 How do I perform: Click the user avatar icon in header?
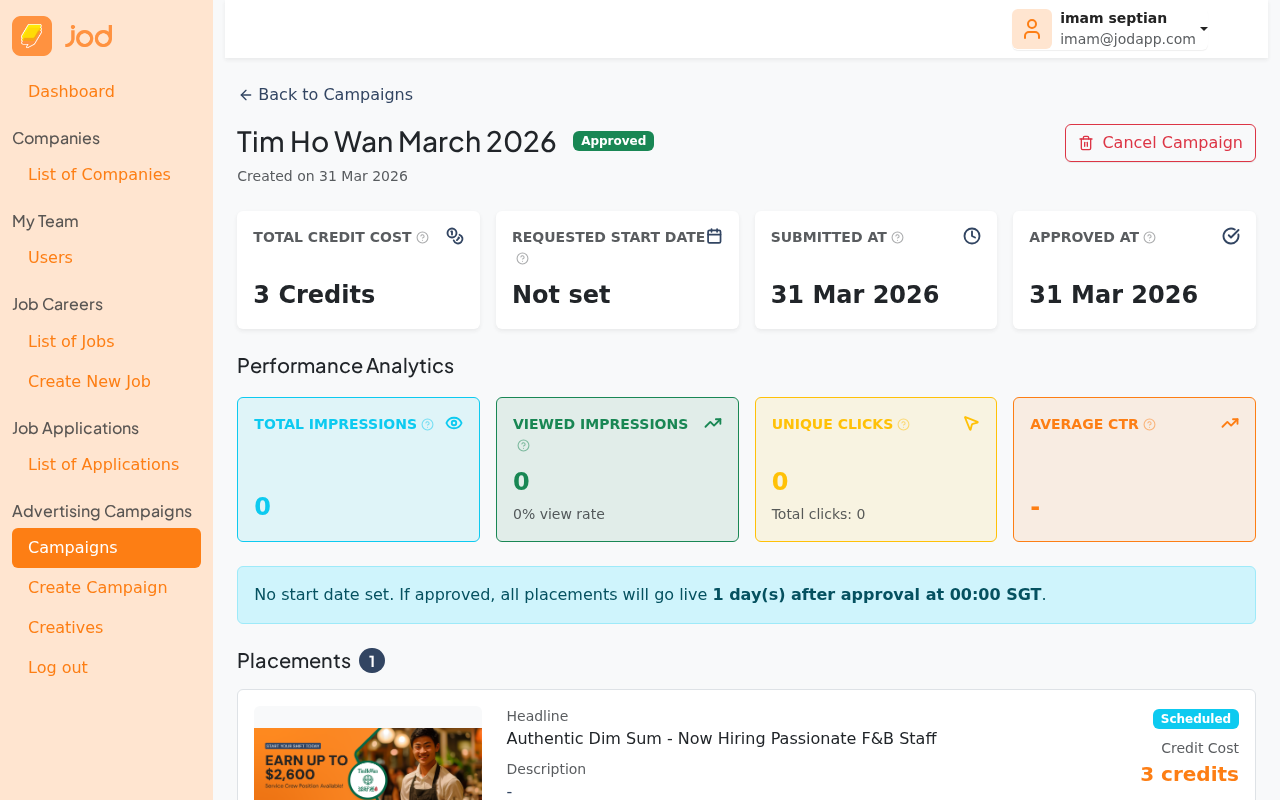1031,28
